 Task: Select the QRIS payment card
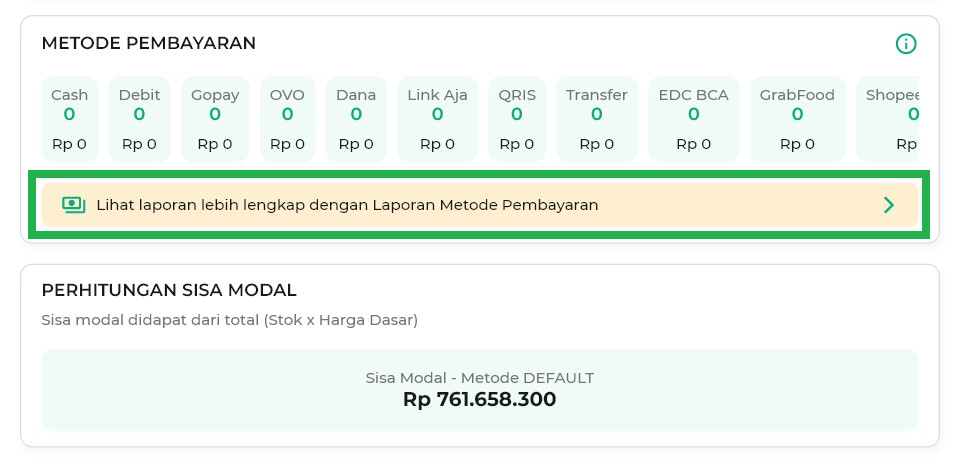point(517,119)
